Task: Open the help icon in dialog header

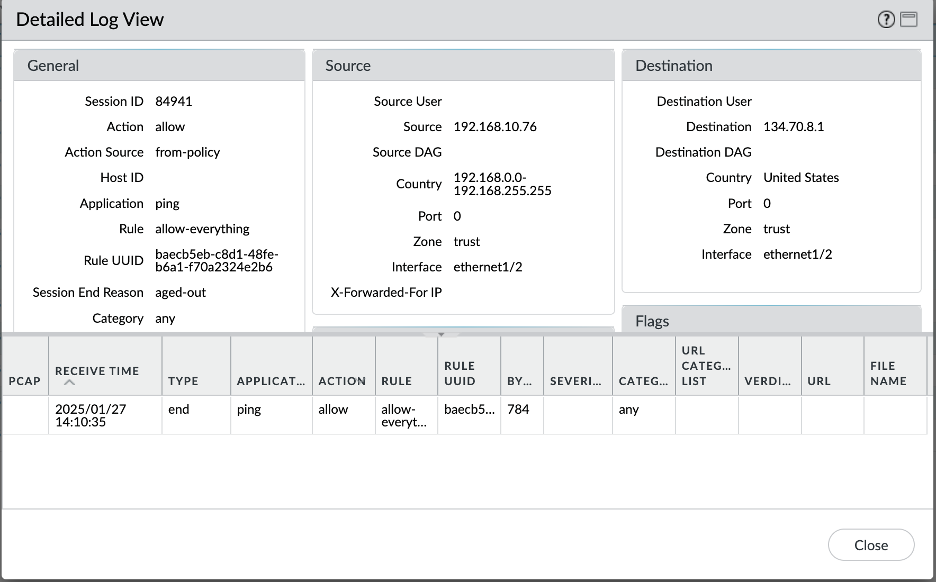Action: (886, 20)
